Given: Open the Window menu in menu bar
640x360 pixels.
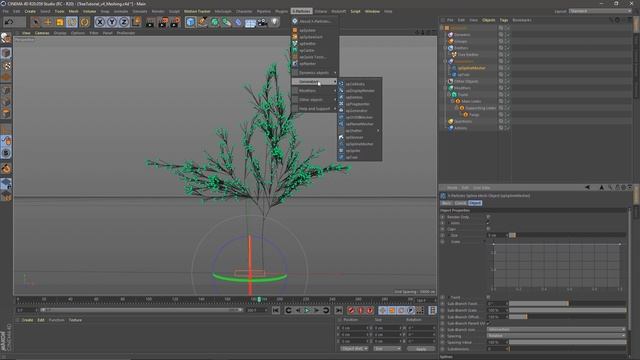Looking at the screenshot, I should (x=372, y=11).
